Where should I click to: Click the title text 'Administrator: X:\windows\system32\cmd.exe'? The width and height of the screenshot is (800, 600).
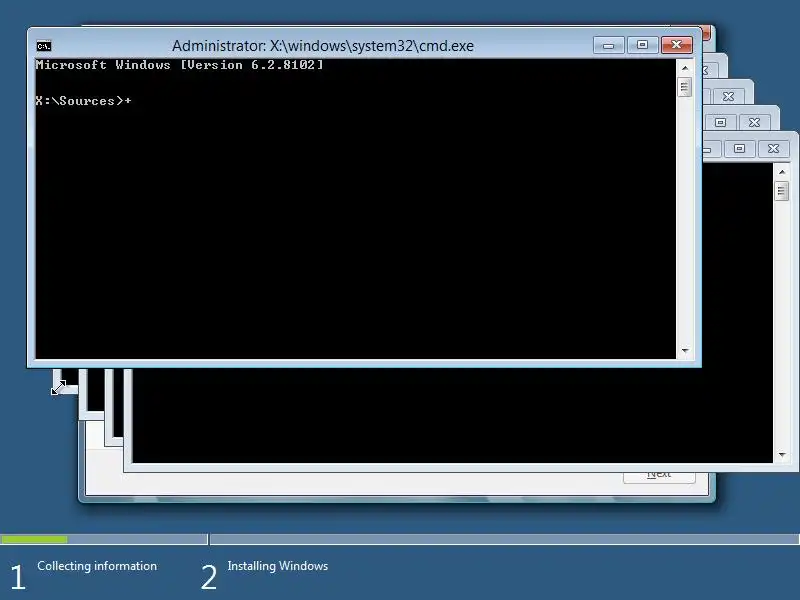322,45
